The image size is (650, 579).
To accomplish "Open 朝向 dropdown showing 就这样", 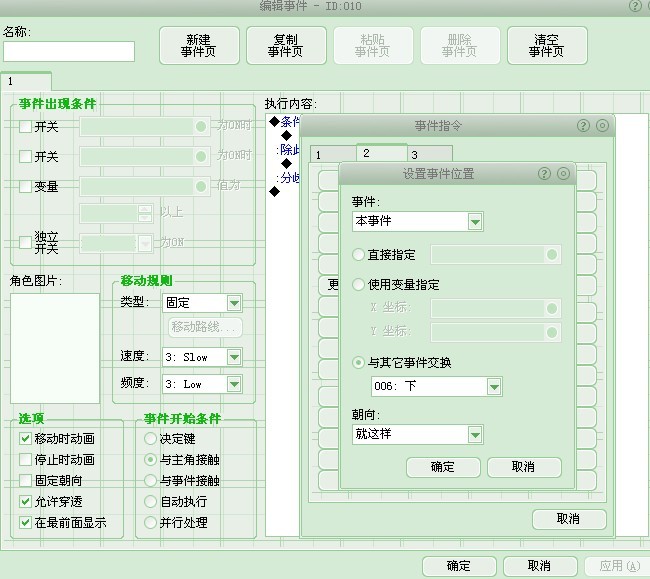I will click(x=417, y=434).
